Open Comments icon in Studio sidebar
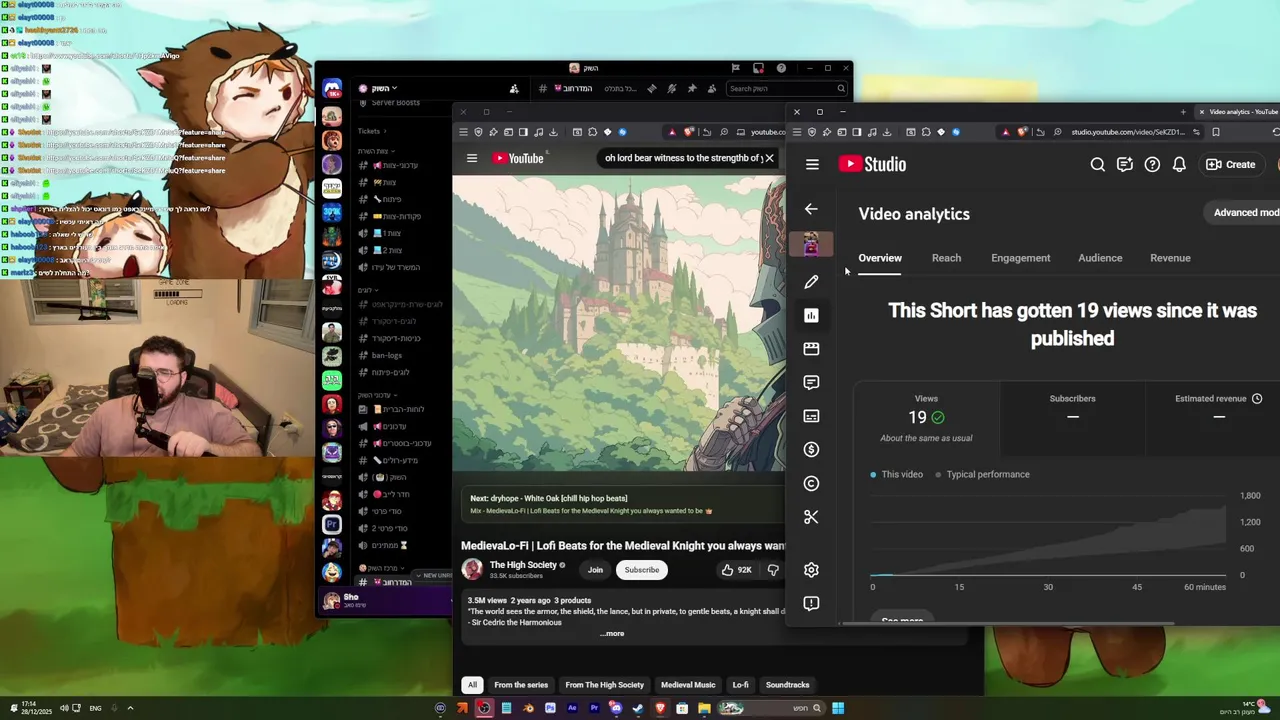The height and width of the screenshot is (720, 1280). [x=811, y=383]
